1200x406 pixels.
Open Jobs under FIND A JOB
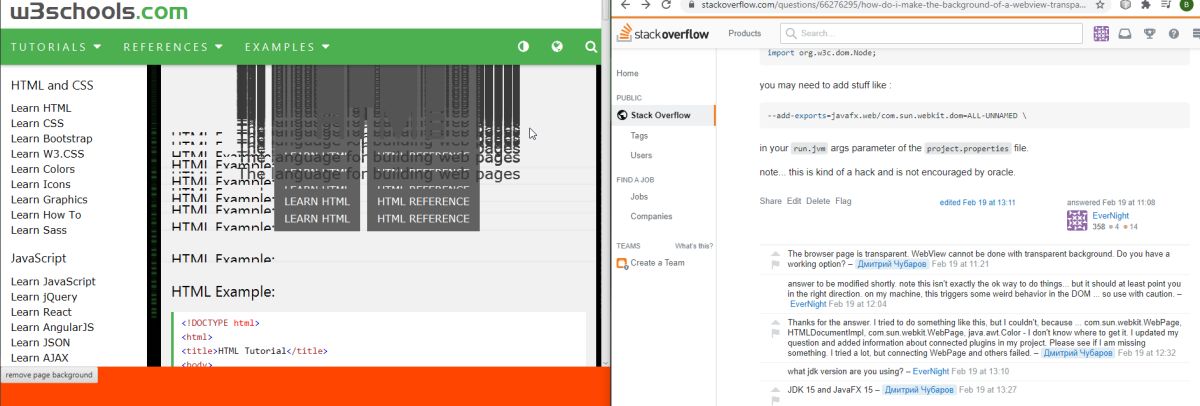639,197
